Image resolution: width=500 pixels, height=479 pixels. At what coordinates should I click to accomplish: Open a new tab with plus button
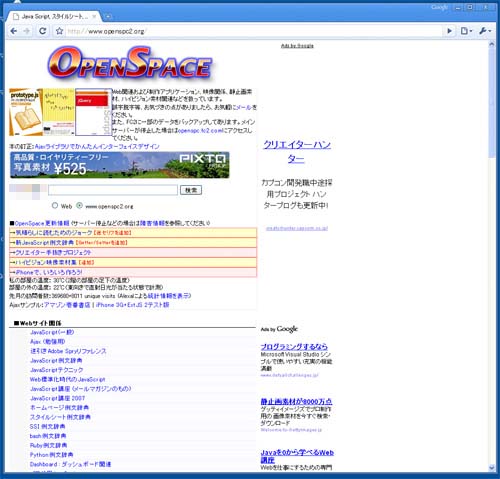click(108, 16)
